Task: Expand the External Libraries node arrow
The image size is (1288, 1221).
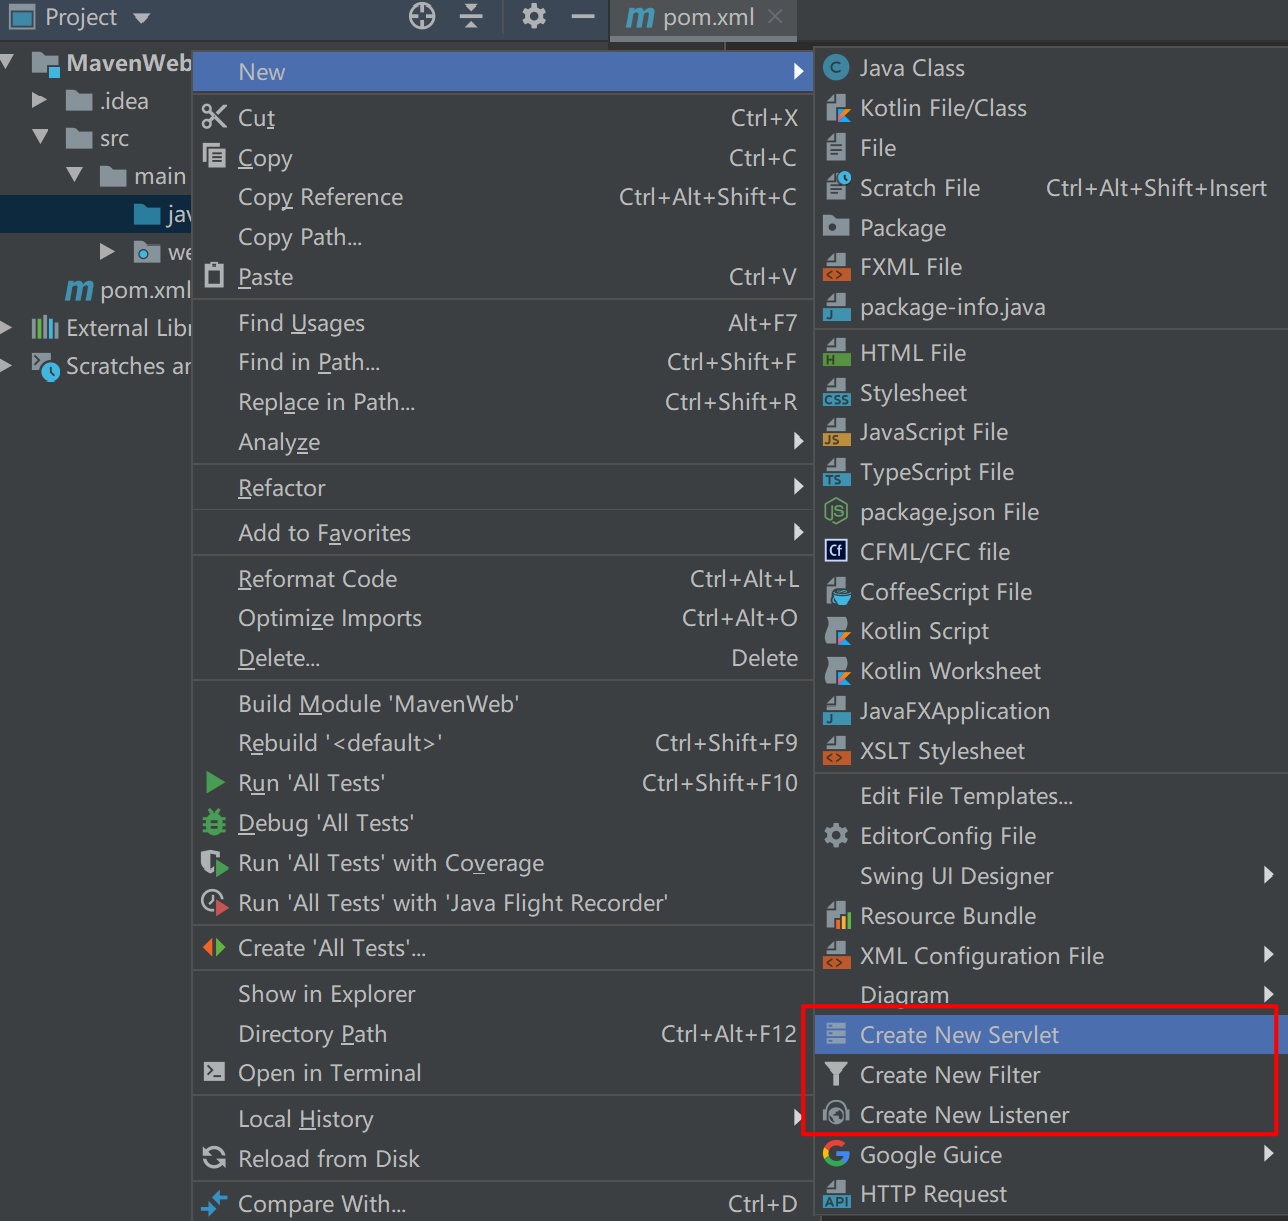Action: click(6, 327)
